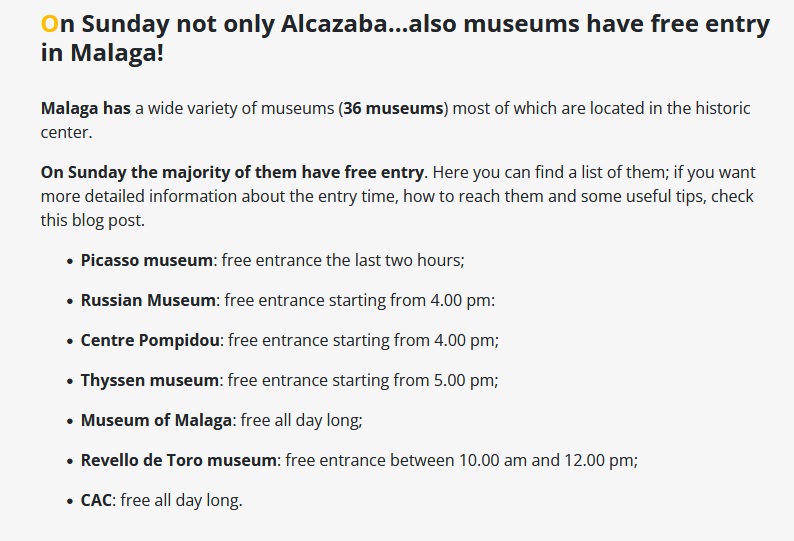This screenshot has height=541, width=794.
Task: Click "free entrance the last two hours" text
Action: [341, 260]
